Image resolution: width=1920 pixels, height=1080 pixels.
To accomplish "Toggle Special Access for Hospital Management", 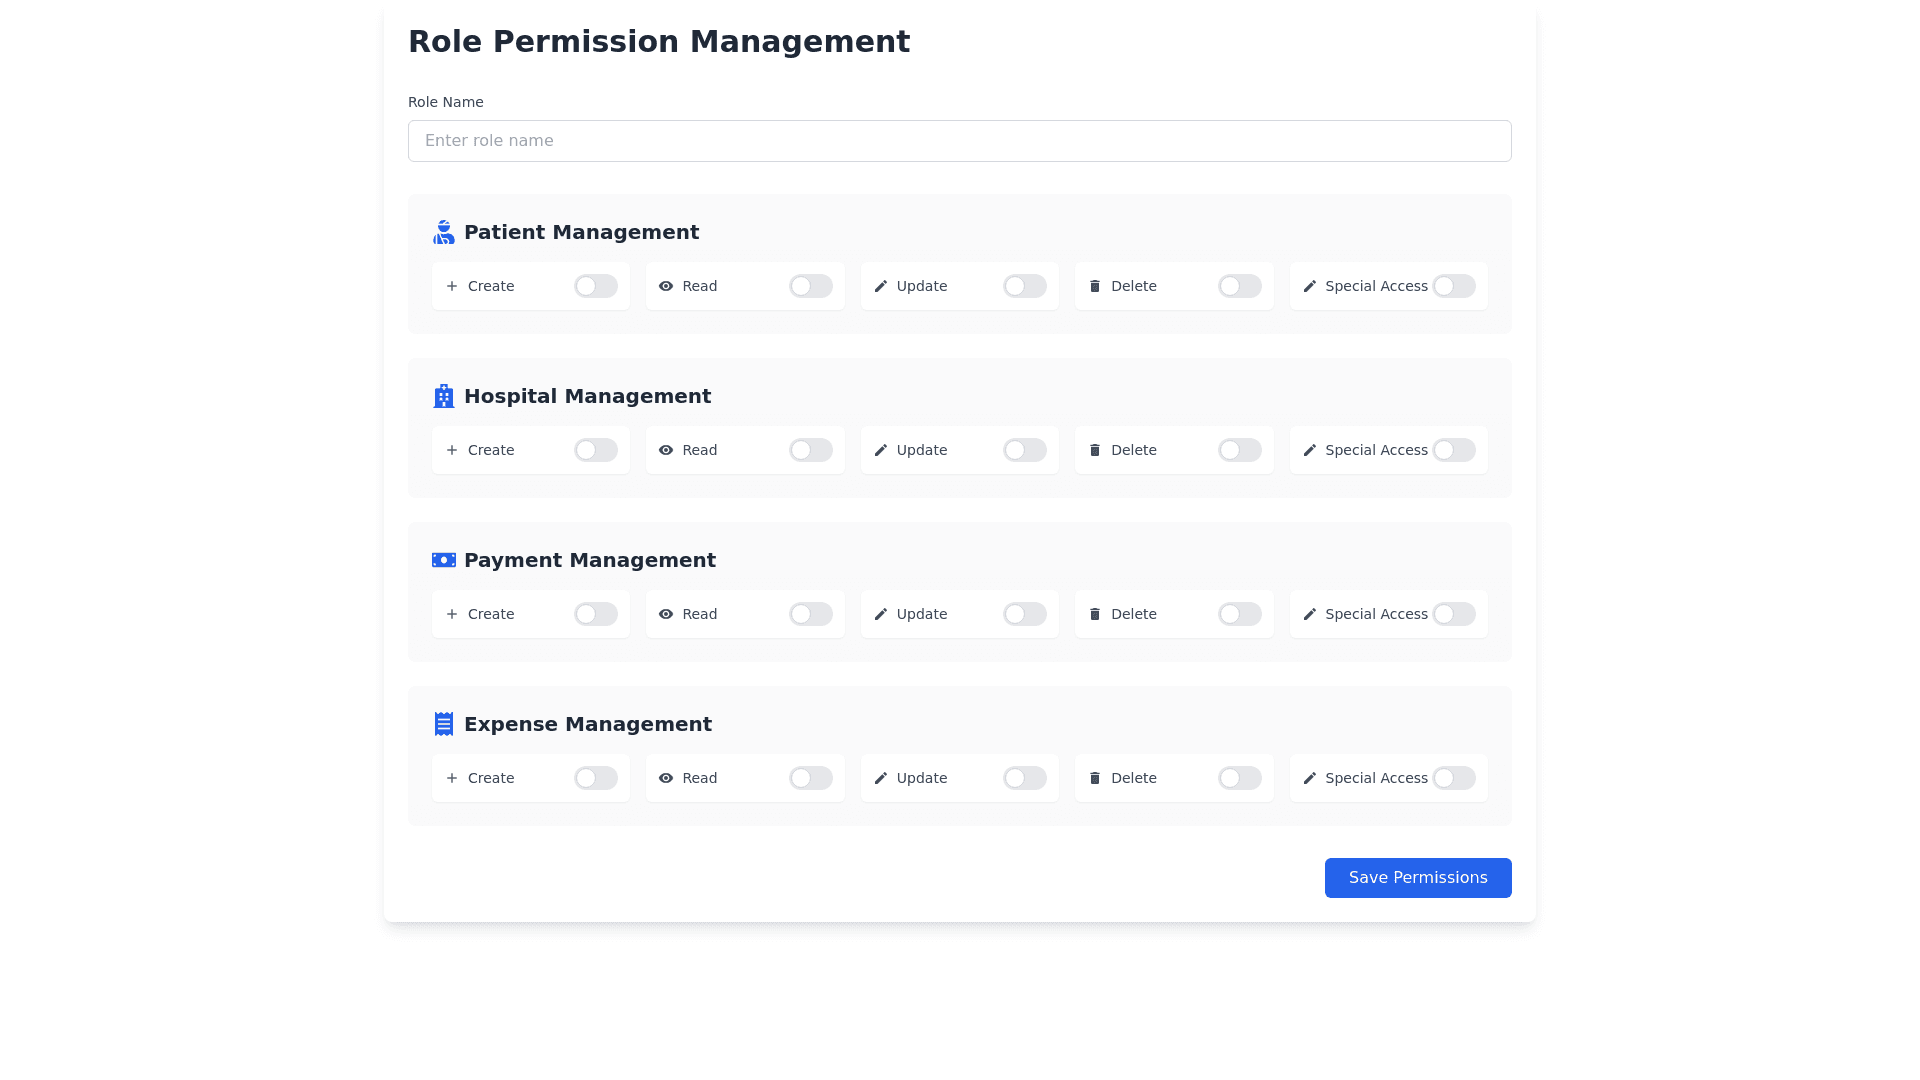I will (x=1453, y=450).
